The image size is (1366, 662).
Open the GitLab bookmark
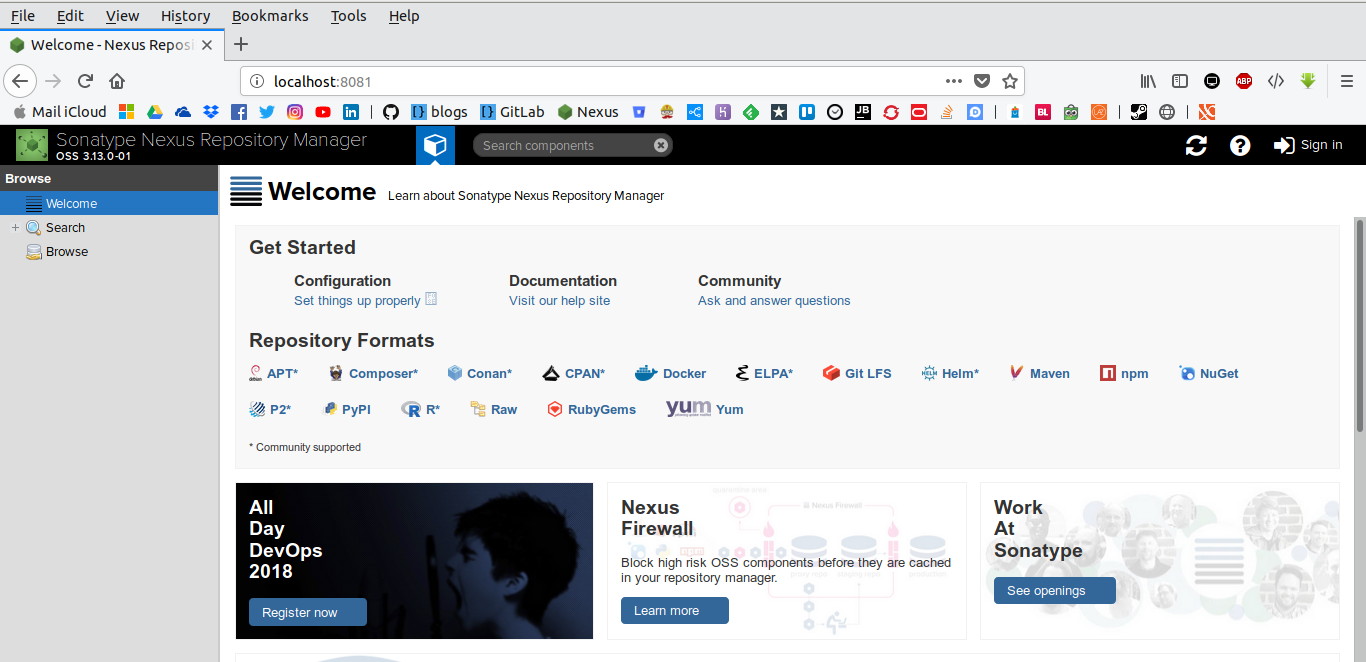[x=512, y=112]
